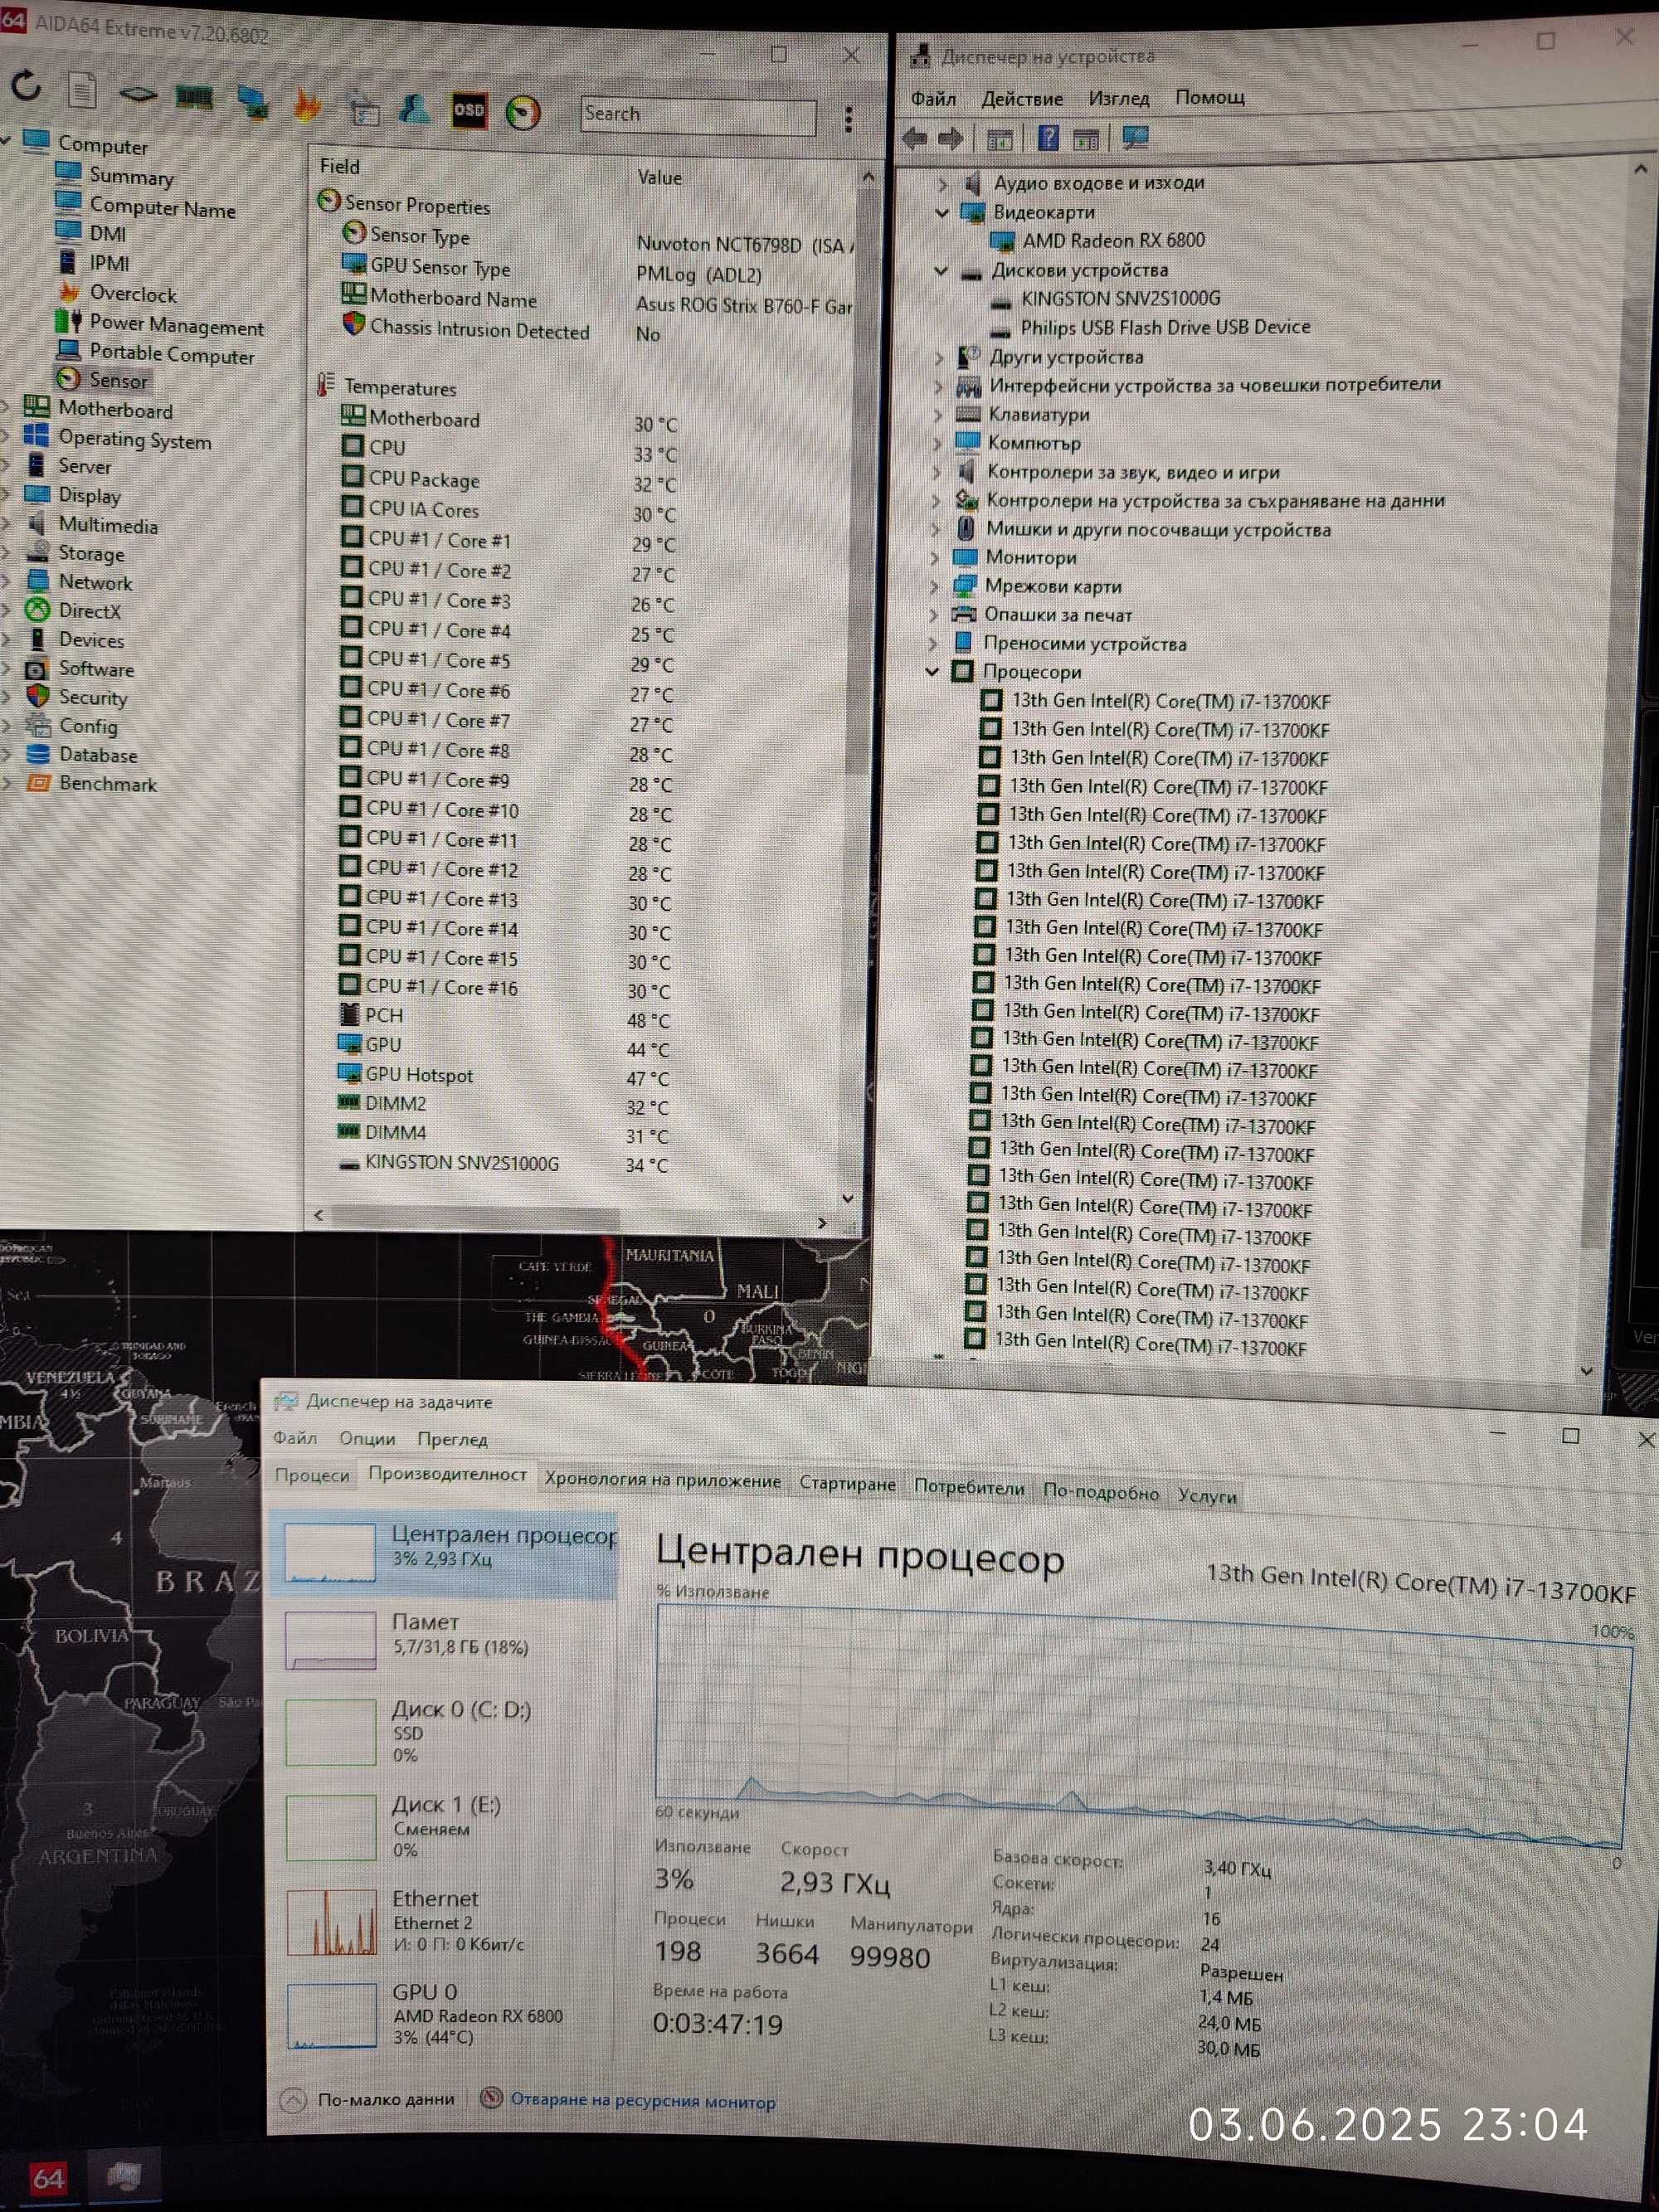The height and width of the screenshot is (2212, 1659).
Task: Click inside the AIDA64 Search field
Action: pyautogui.click(x=697, y=116)
